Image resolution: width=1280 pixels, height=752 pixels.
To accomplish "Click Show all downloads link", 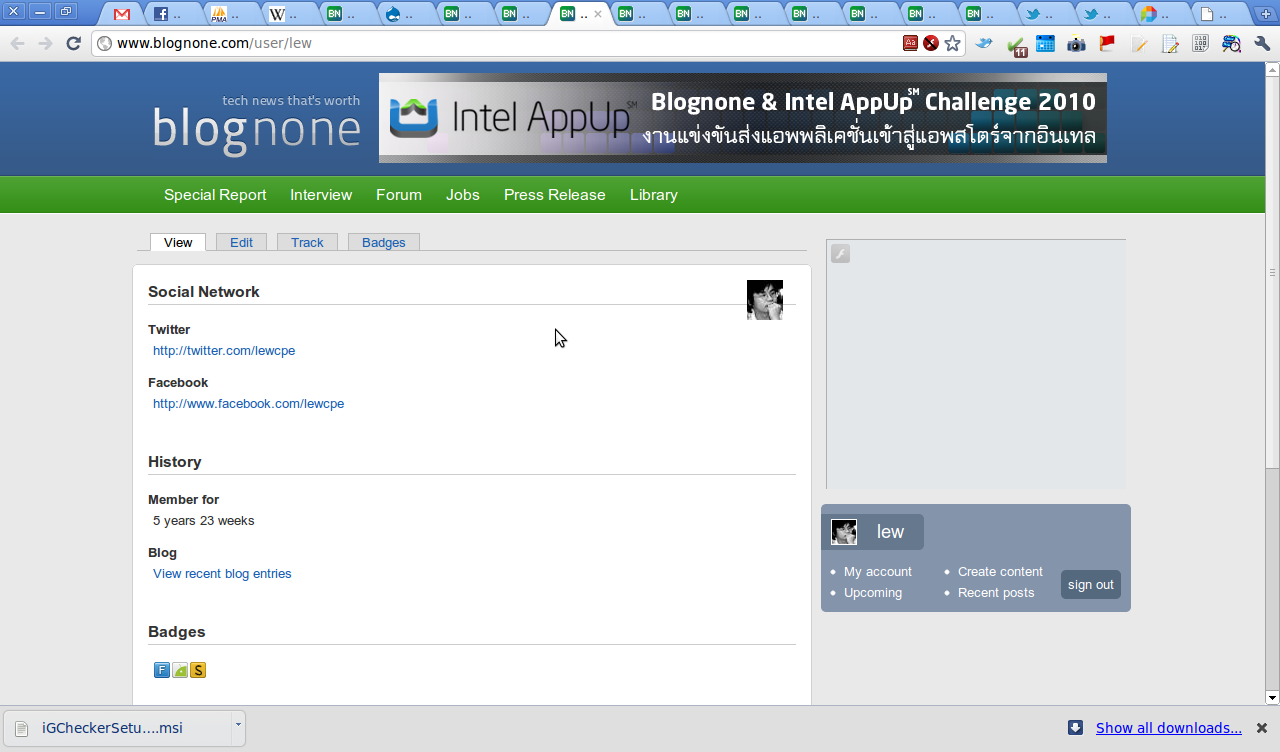I will tap(1169, 728).
